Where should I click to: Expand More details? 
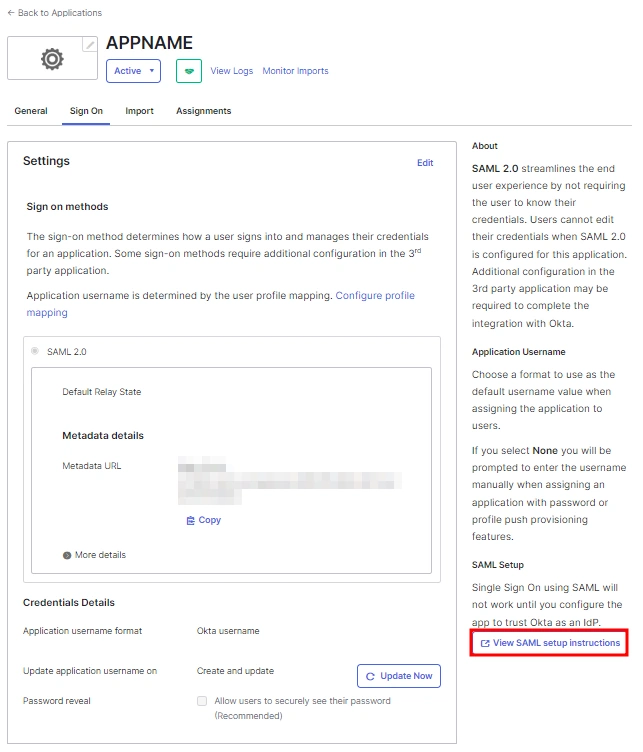tap(94, 555)
